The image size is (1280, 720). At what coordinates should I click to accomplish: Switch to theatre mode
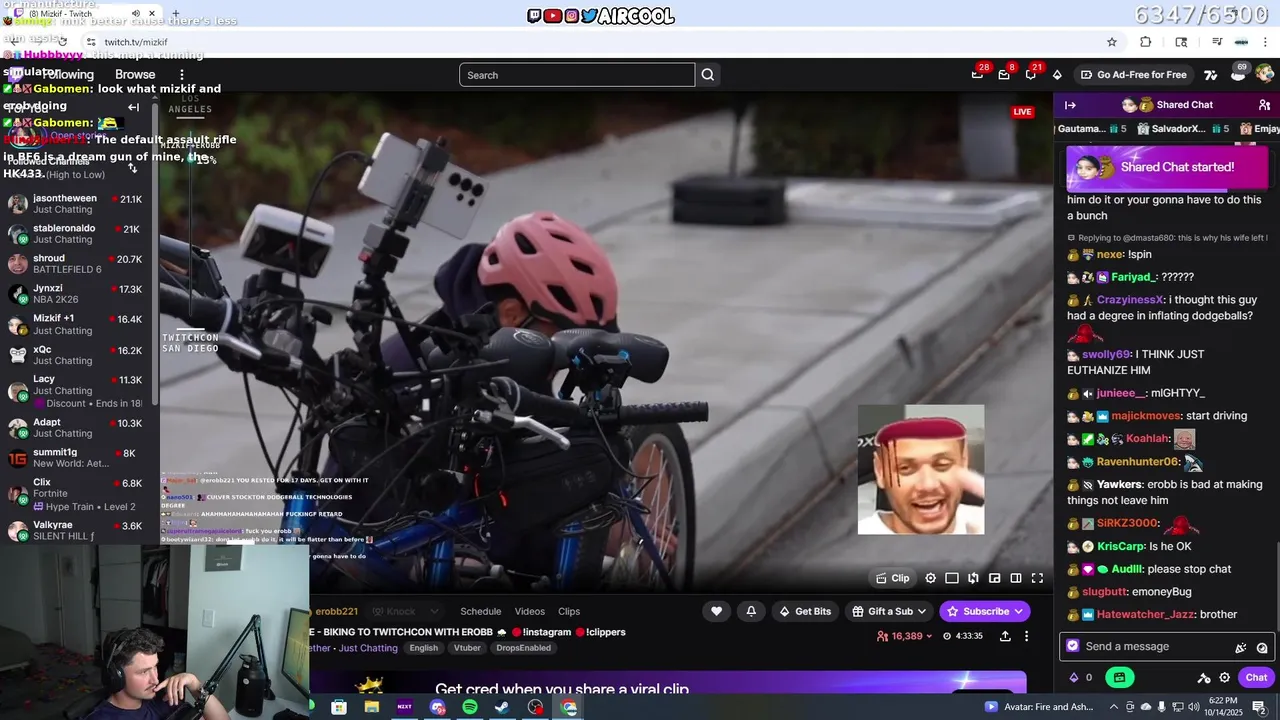coord(952,578)
